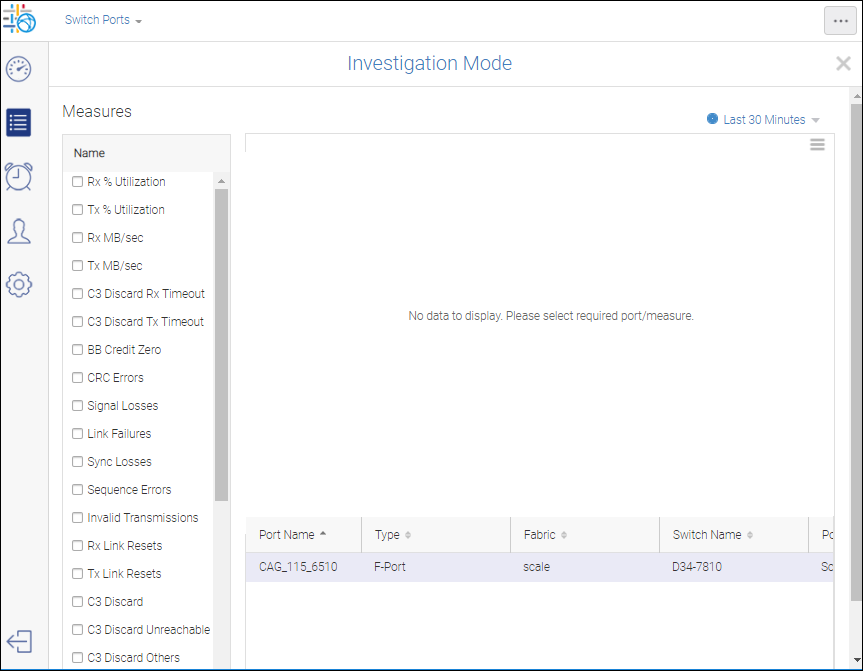
Task: Open the alarm clock alerts icon
Action: (x=19, y=177)
